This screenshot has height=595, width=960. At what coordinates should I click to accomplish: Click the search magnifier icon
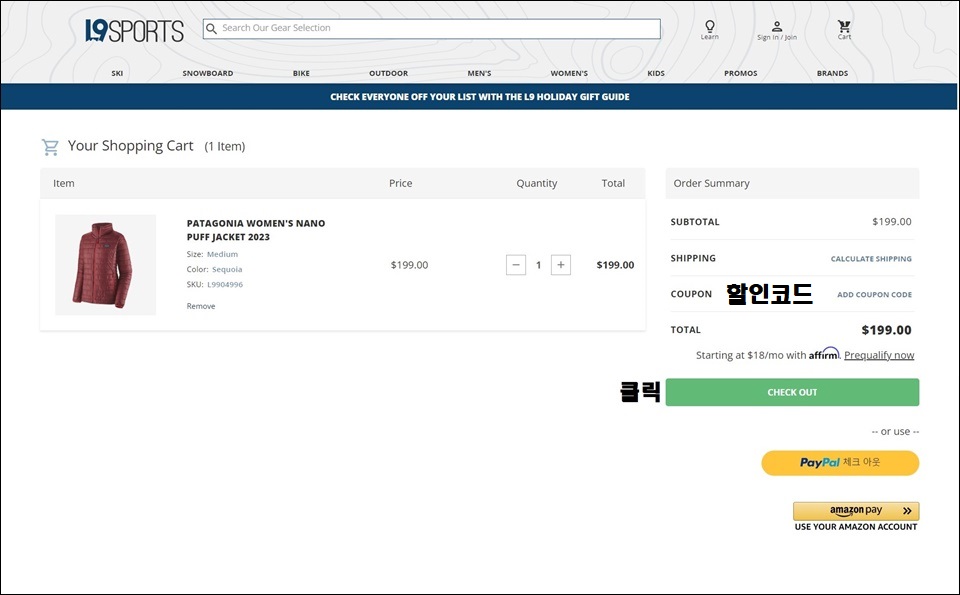211,29
